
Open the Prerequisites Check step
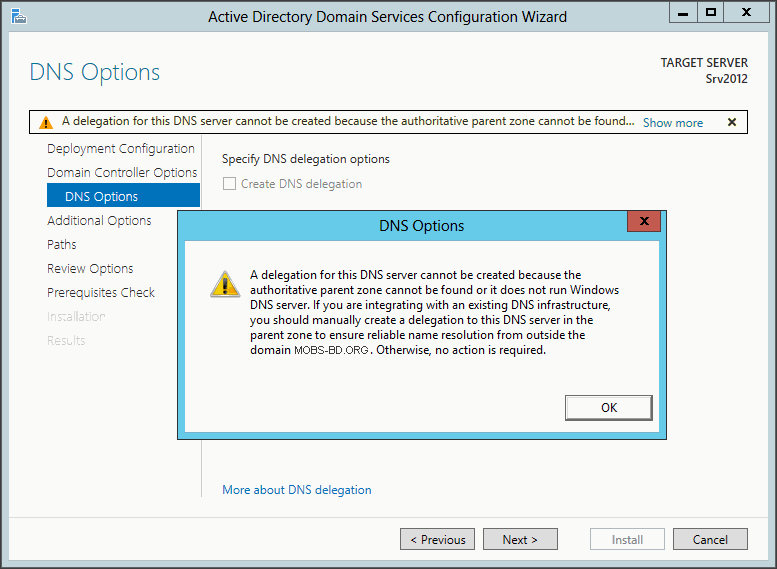tap(101, 292)
